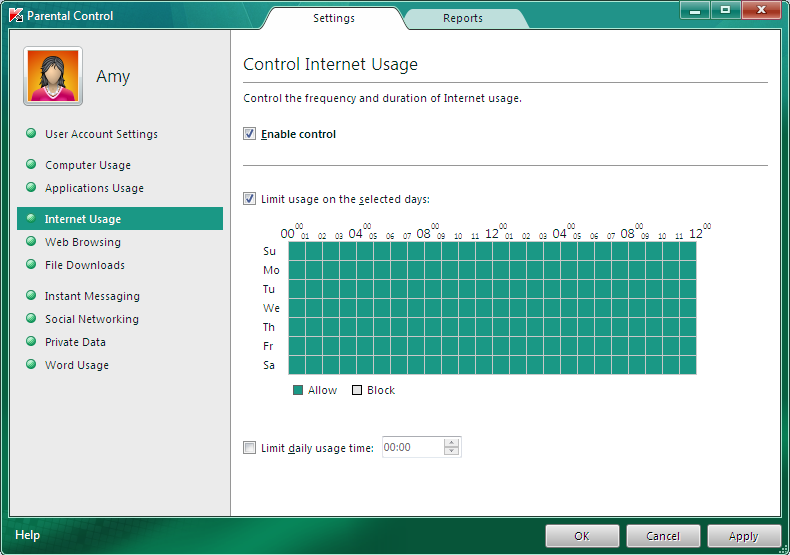Click green status dot beside User Account Settings
Viewport: 790px width, 555px height.
click(31, 133)
